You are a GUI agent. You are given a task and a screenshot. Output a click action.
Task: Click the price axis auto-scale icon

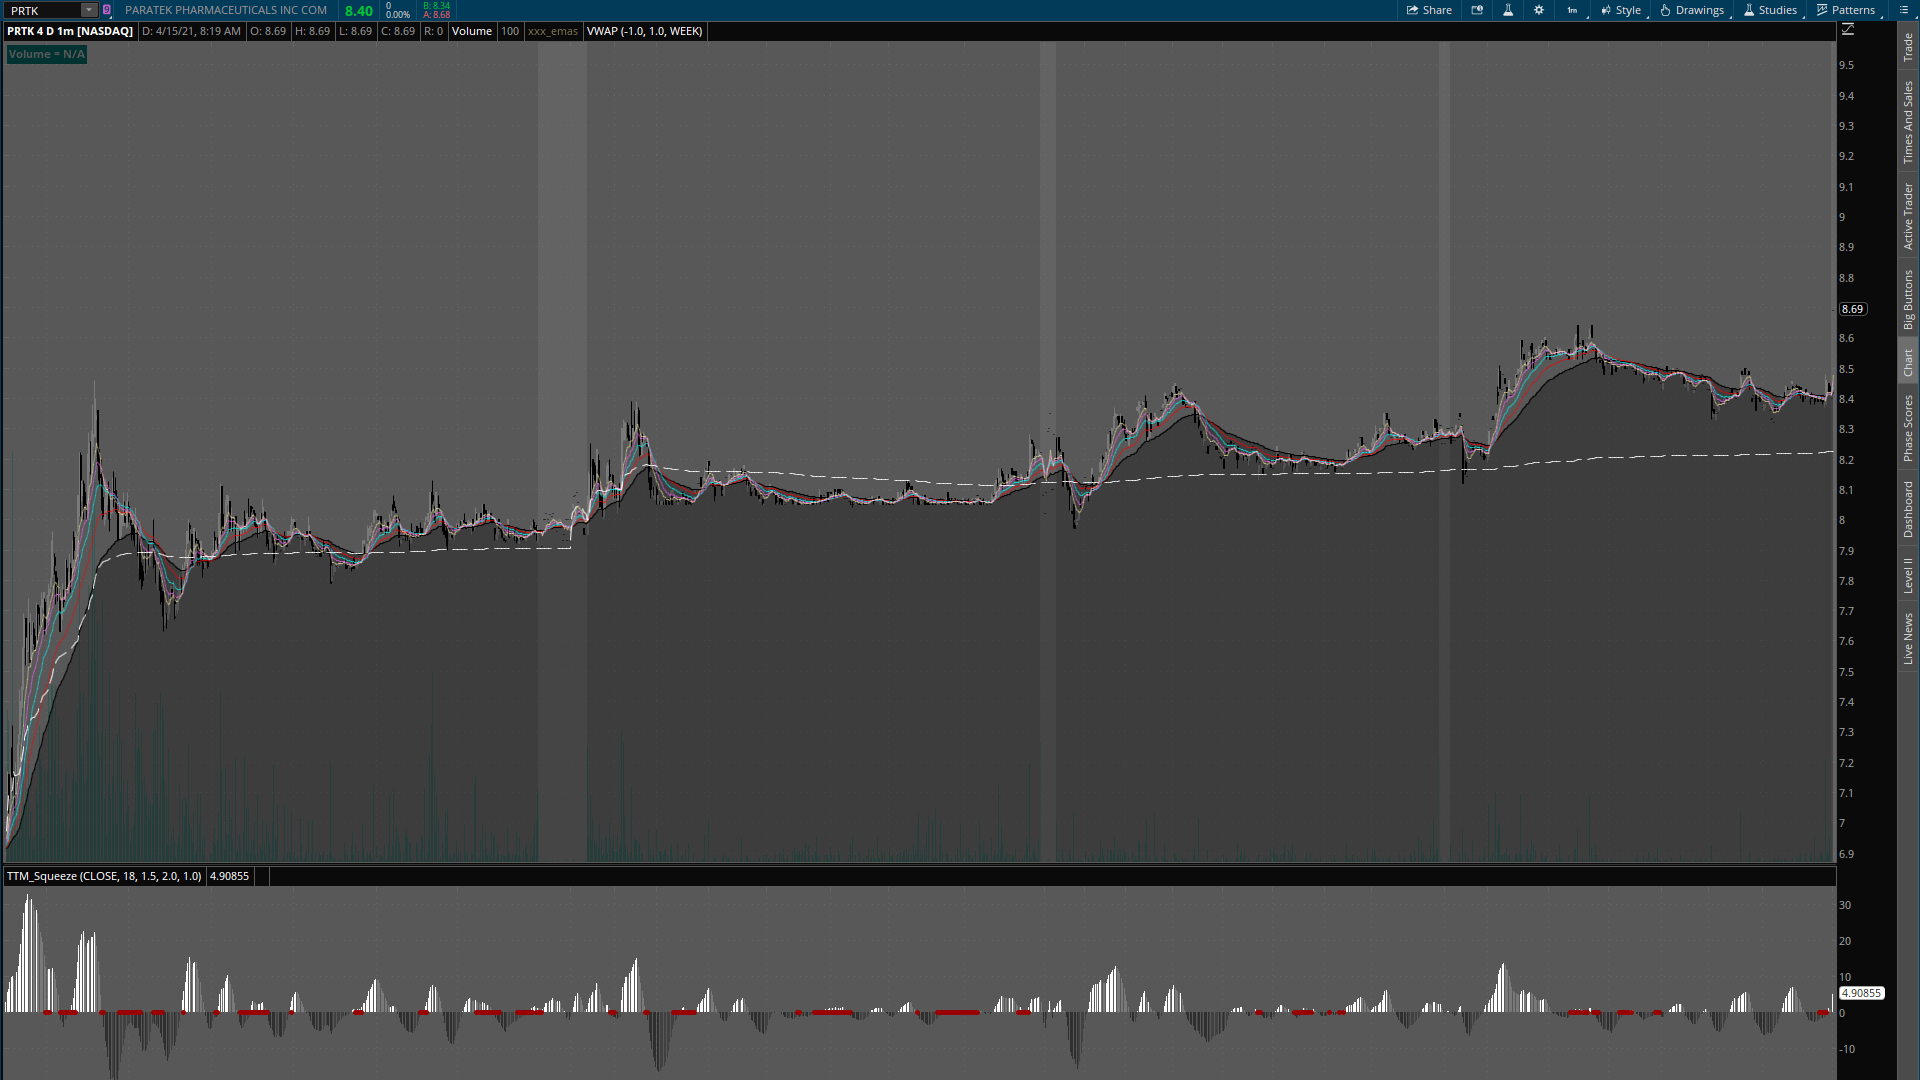click(x=1848, y=30)
